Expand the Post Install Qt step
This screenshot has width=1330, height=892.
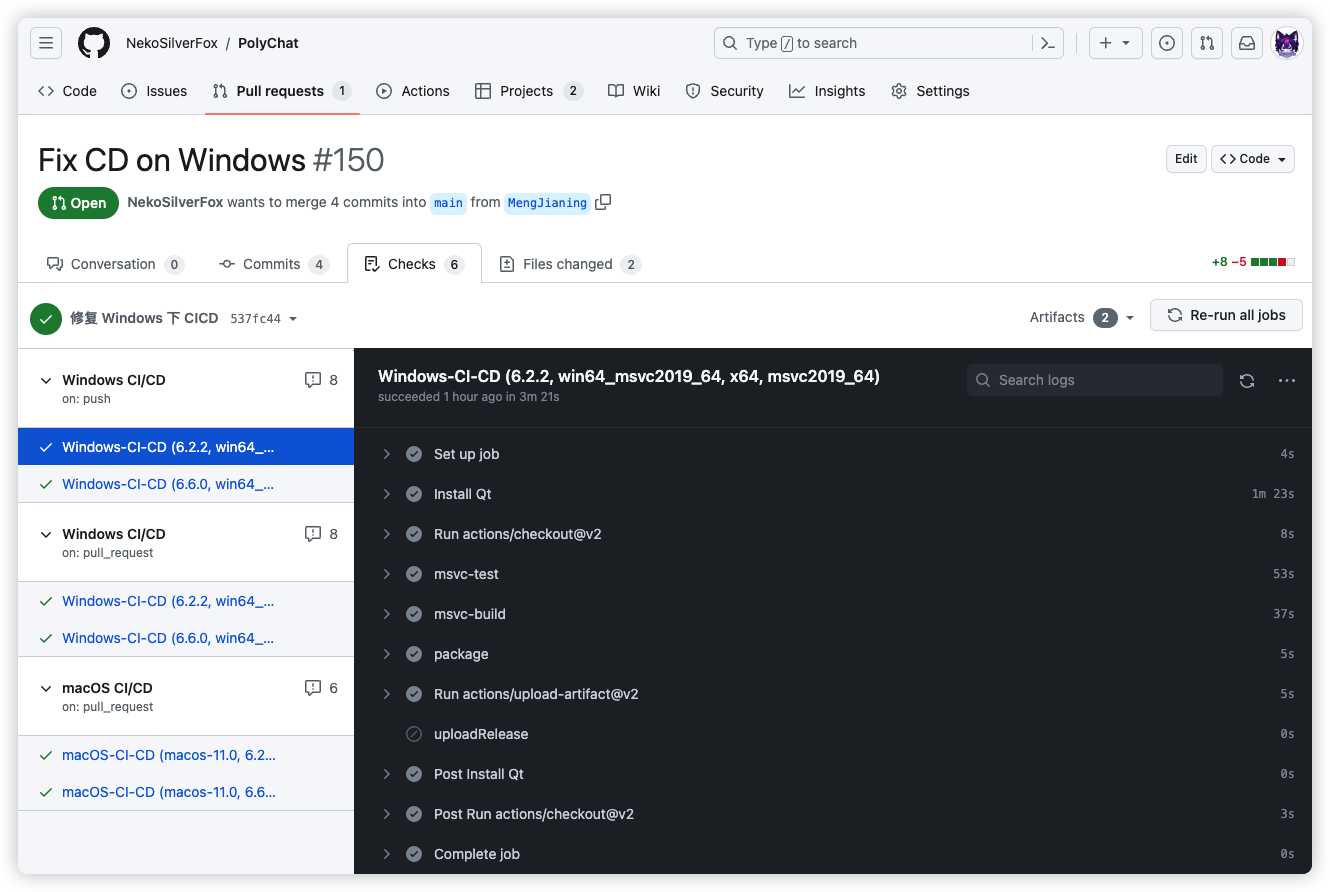(387, 774)
